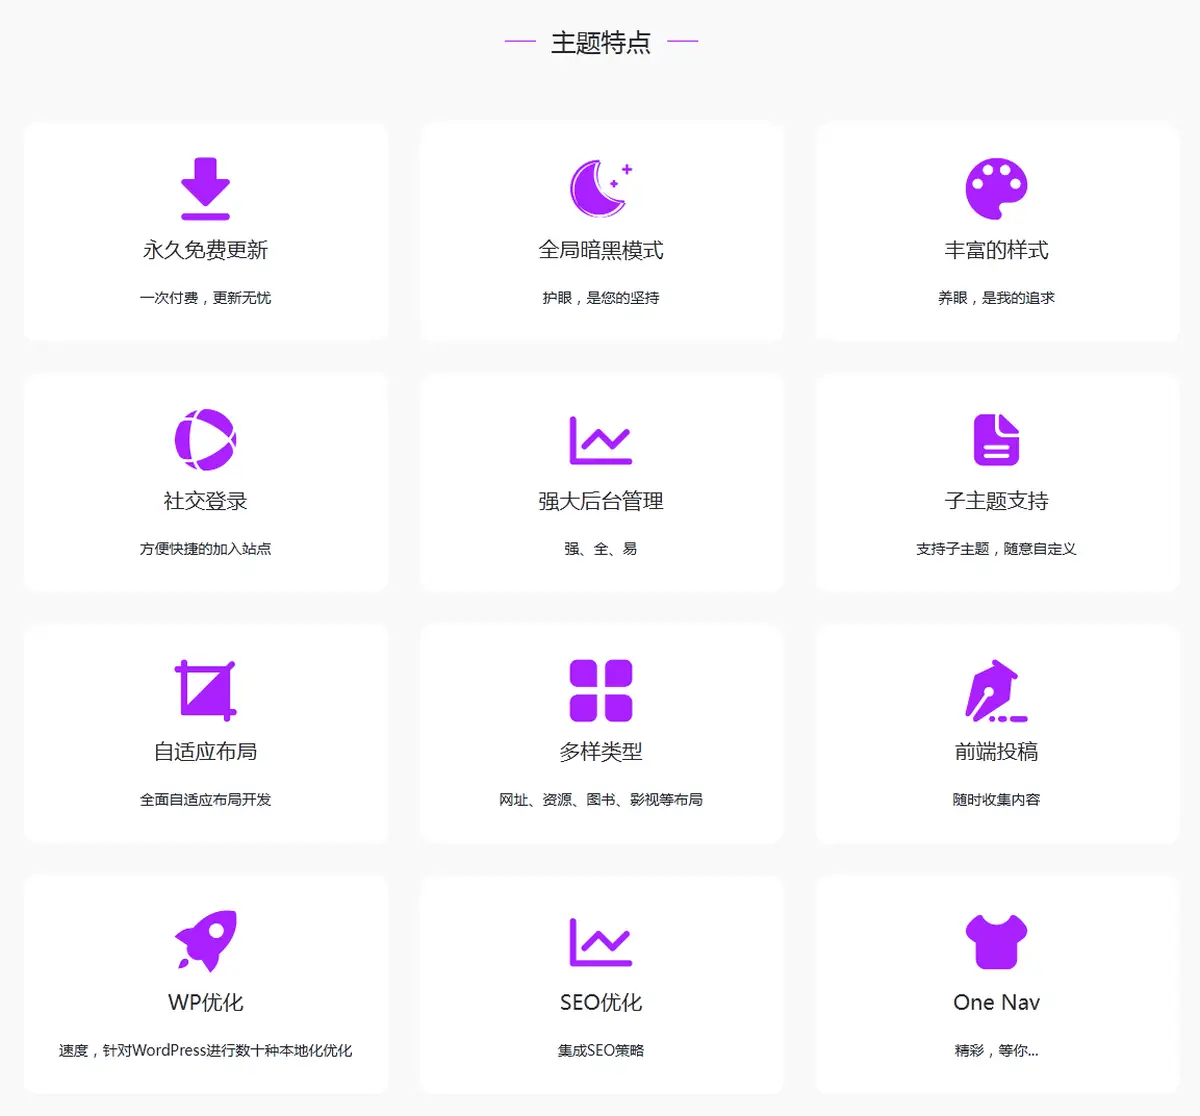Click the 多样类型 description text
This screenshot has width=1200, height=1116.
[599, 799]
